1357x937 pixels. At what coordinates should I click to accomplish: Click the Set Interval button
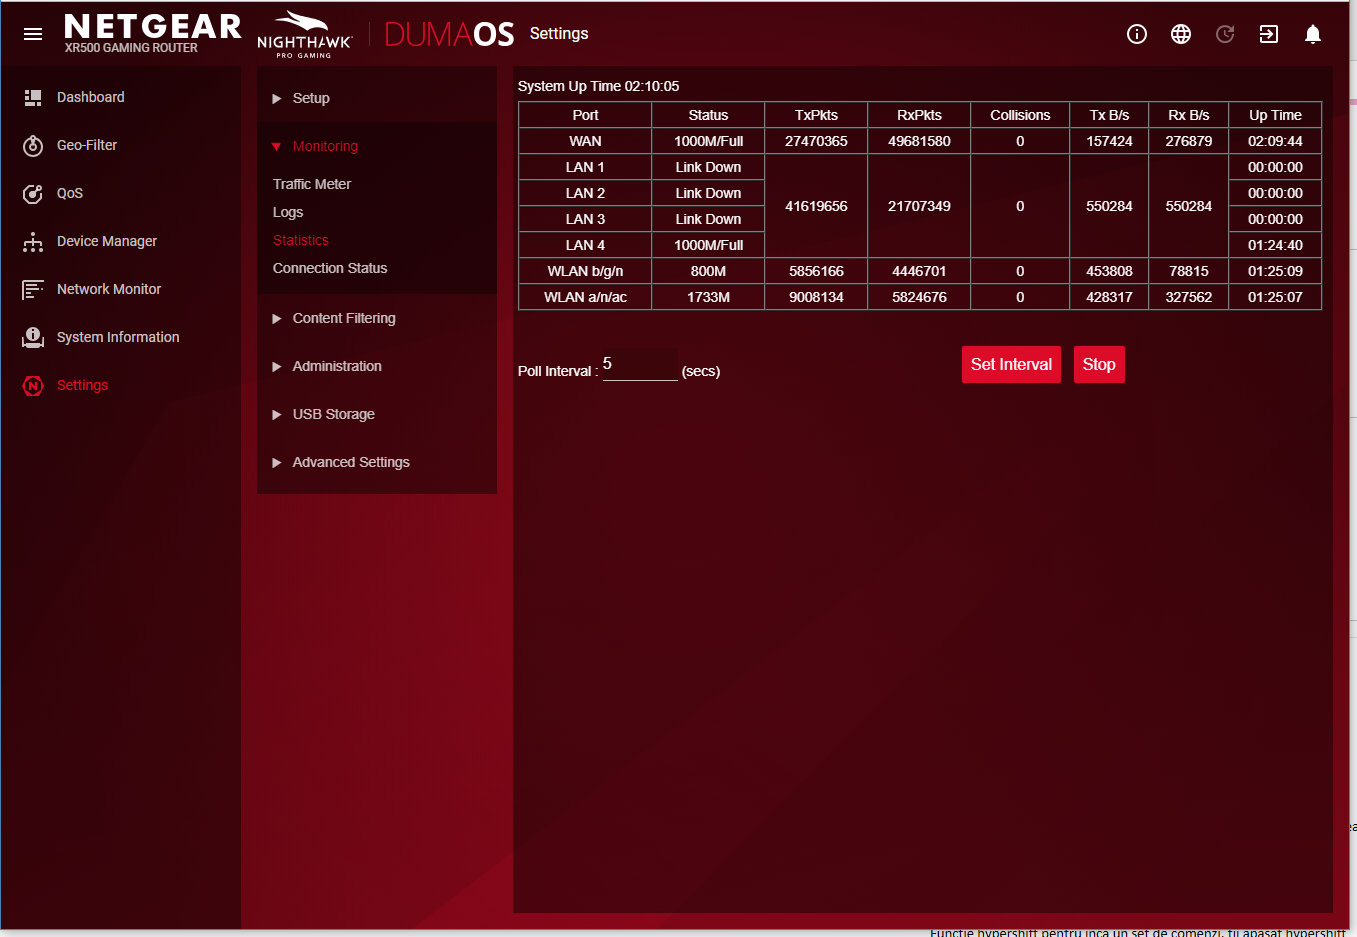pos(1011,364)
